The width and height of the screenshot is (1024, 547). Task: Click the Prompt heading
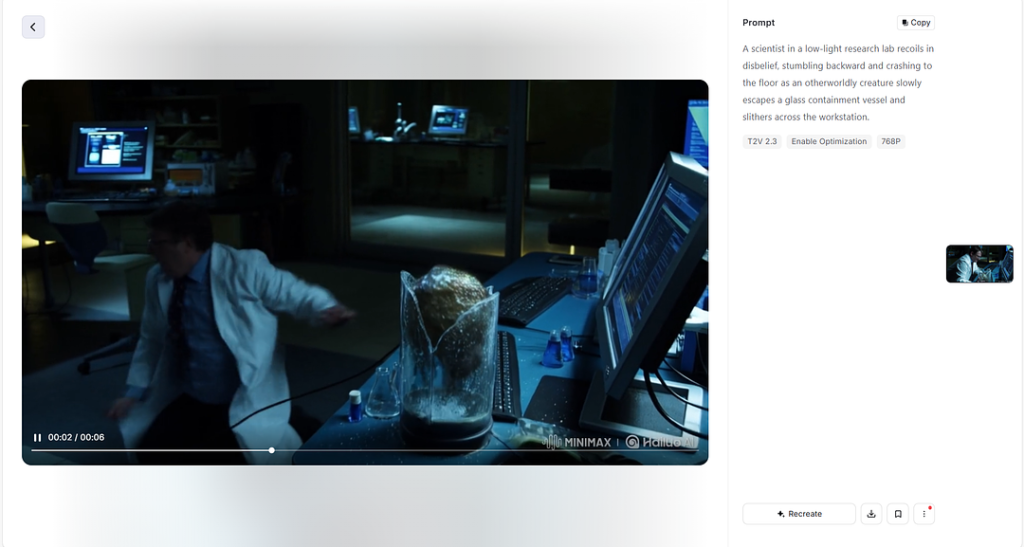pyautogui.click(x=758, y=23)
